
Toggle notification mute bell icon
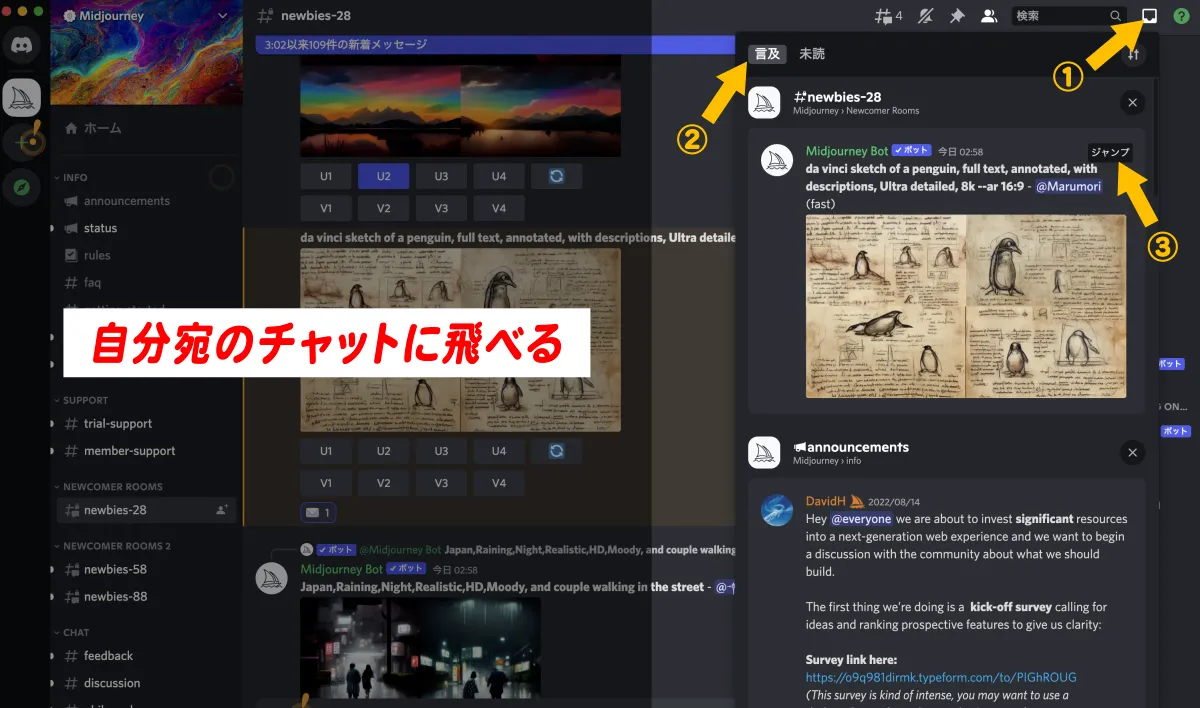(x=925, y=16)
